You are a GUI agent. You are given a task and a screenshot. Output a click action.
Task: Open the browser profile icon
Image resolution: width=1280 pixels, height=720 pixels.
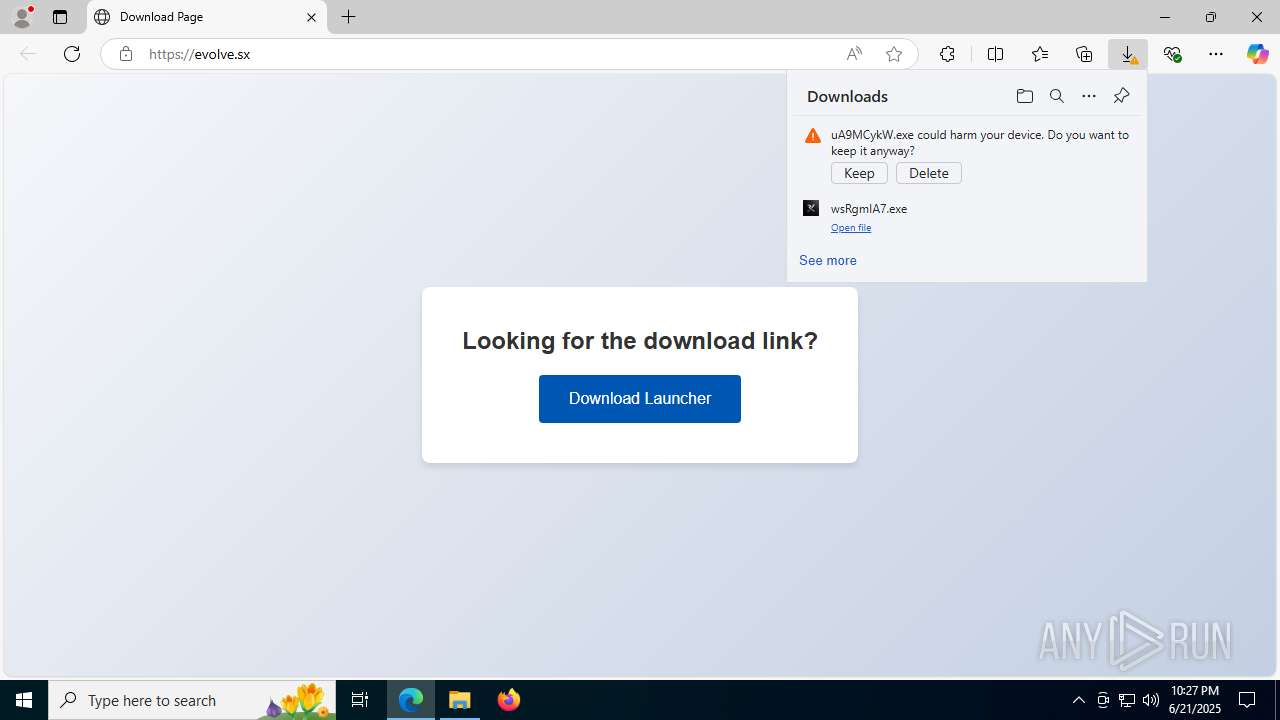pos(22,17)
